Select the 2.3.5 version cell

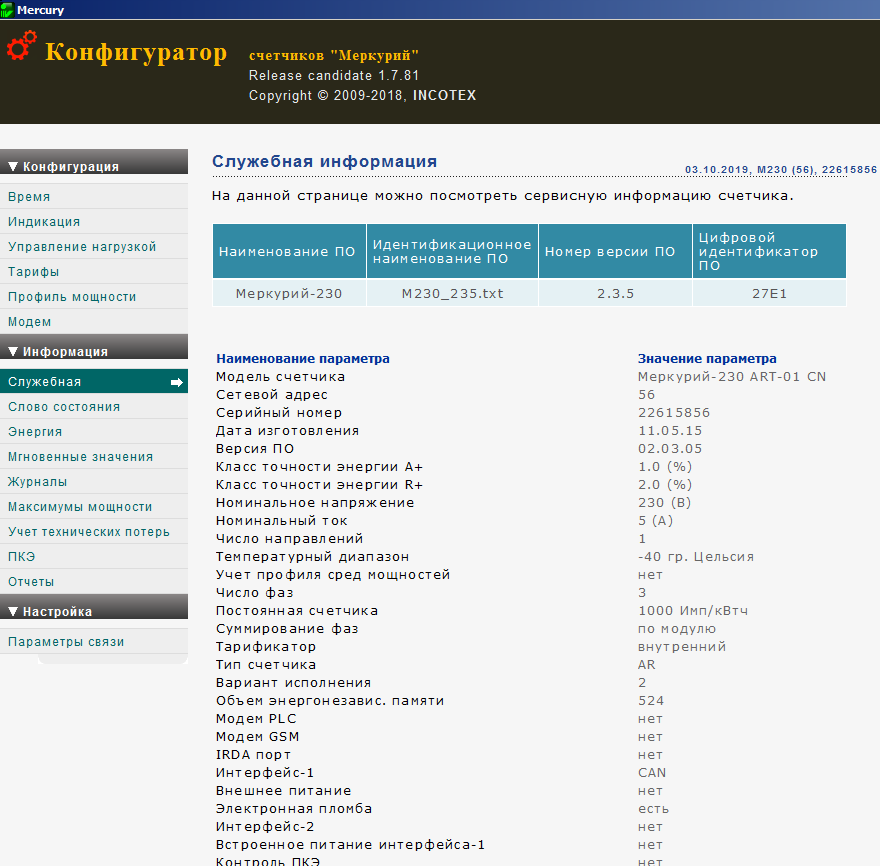click(615, 294)
